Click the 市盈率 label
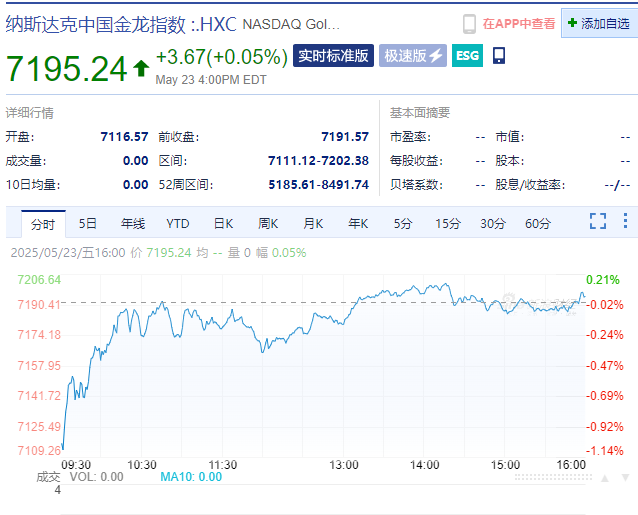638x515 pixels. (410, 137)
